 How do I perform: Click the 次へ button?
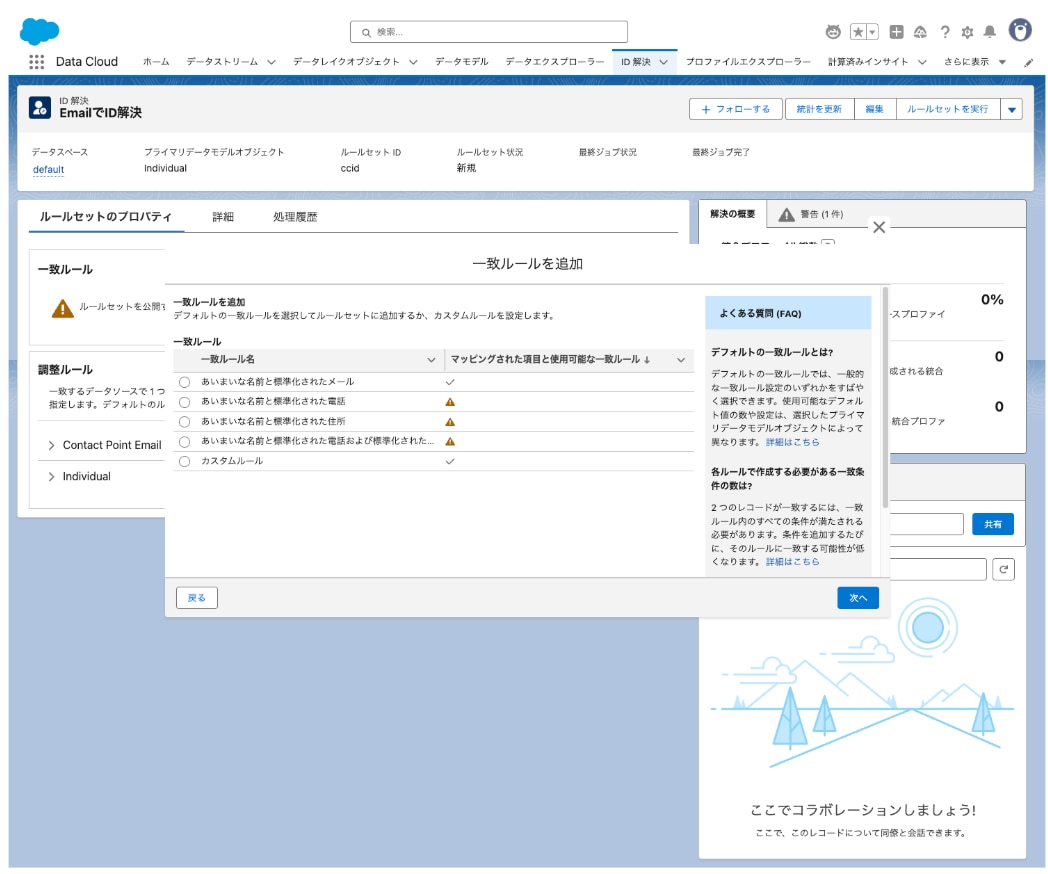(857, 597)
